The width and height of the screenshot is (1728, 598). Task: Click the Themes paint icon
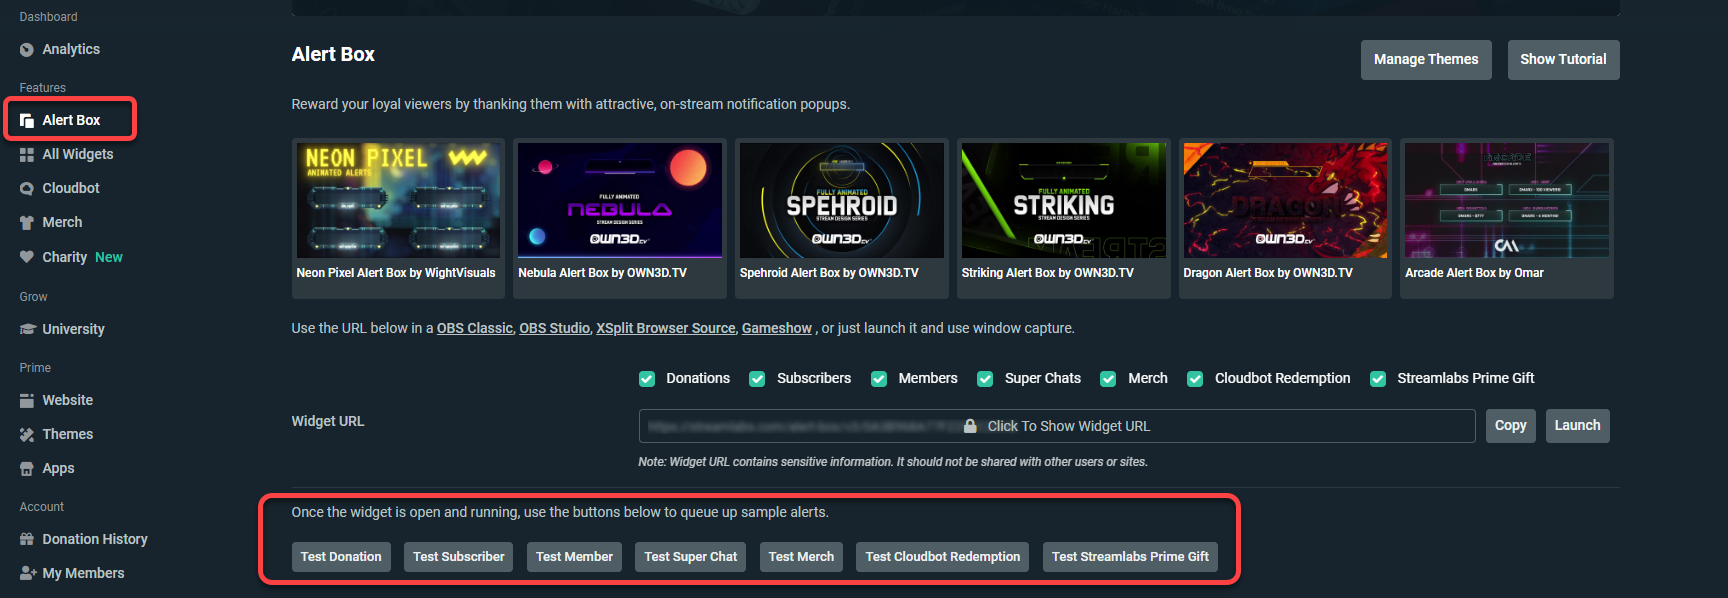pos(27,435)
